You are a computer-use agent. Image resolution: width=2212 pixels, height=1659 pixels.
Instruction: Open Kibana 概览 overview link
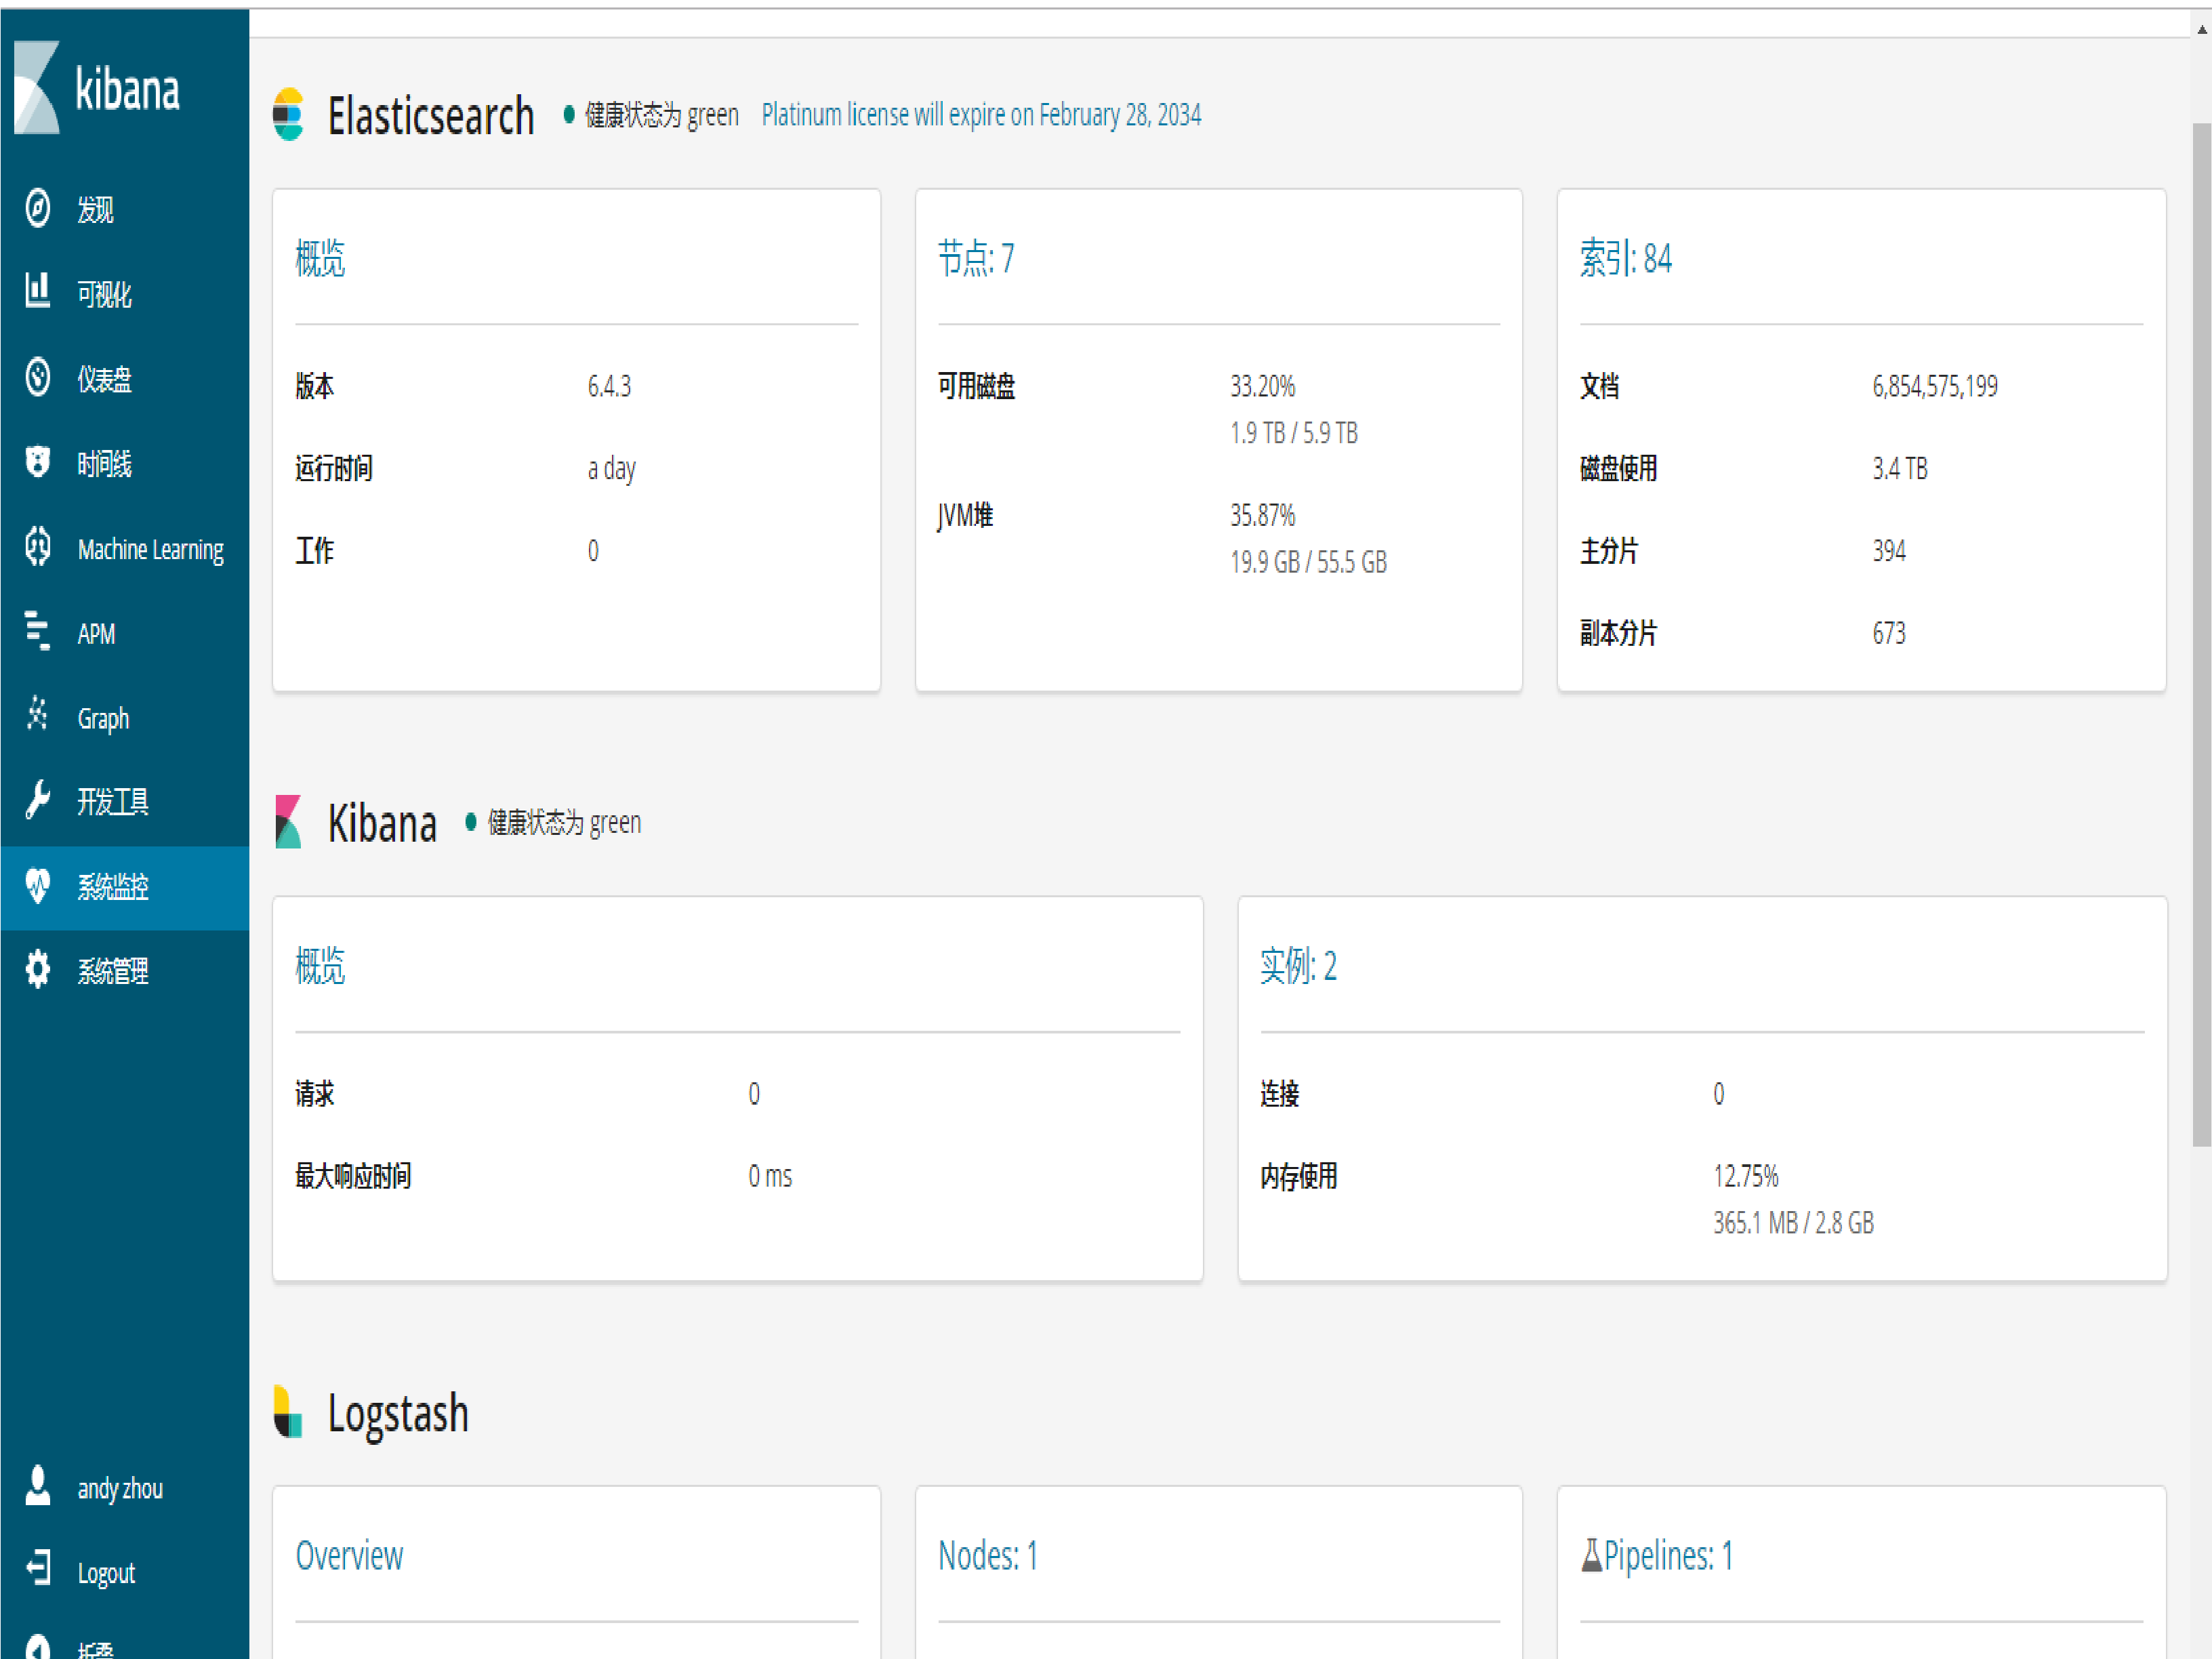point(320,965)
